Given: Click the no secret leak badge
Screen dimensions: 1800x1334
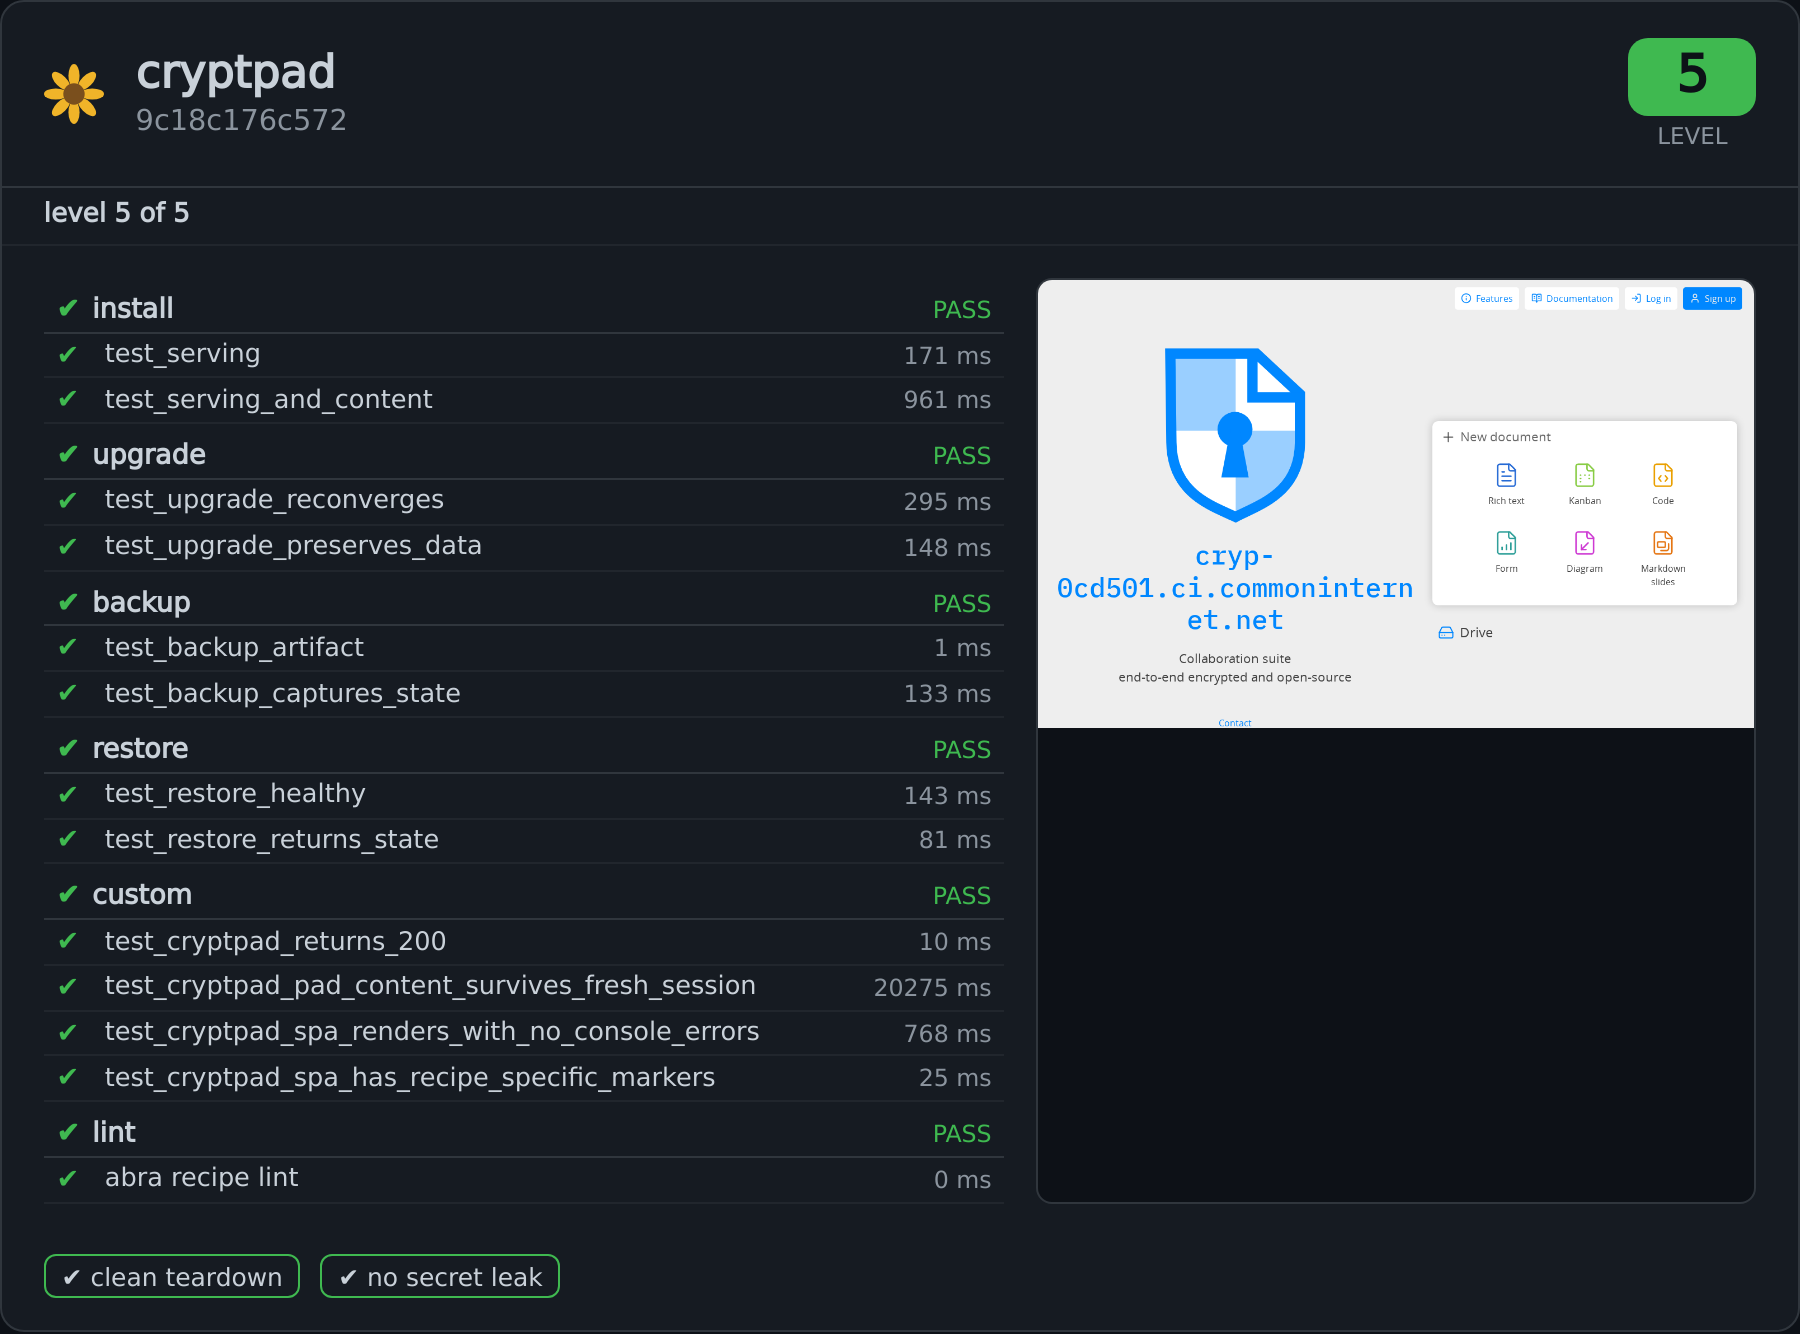Looking at the screenshot, I should click(440, 1276).
